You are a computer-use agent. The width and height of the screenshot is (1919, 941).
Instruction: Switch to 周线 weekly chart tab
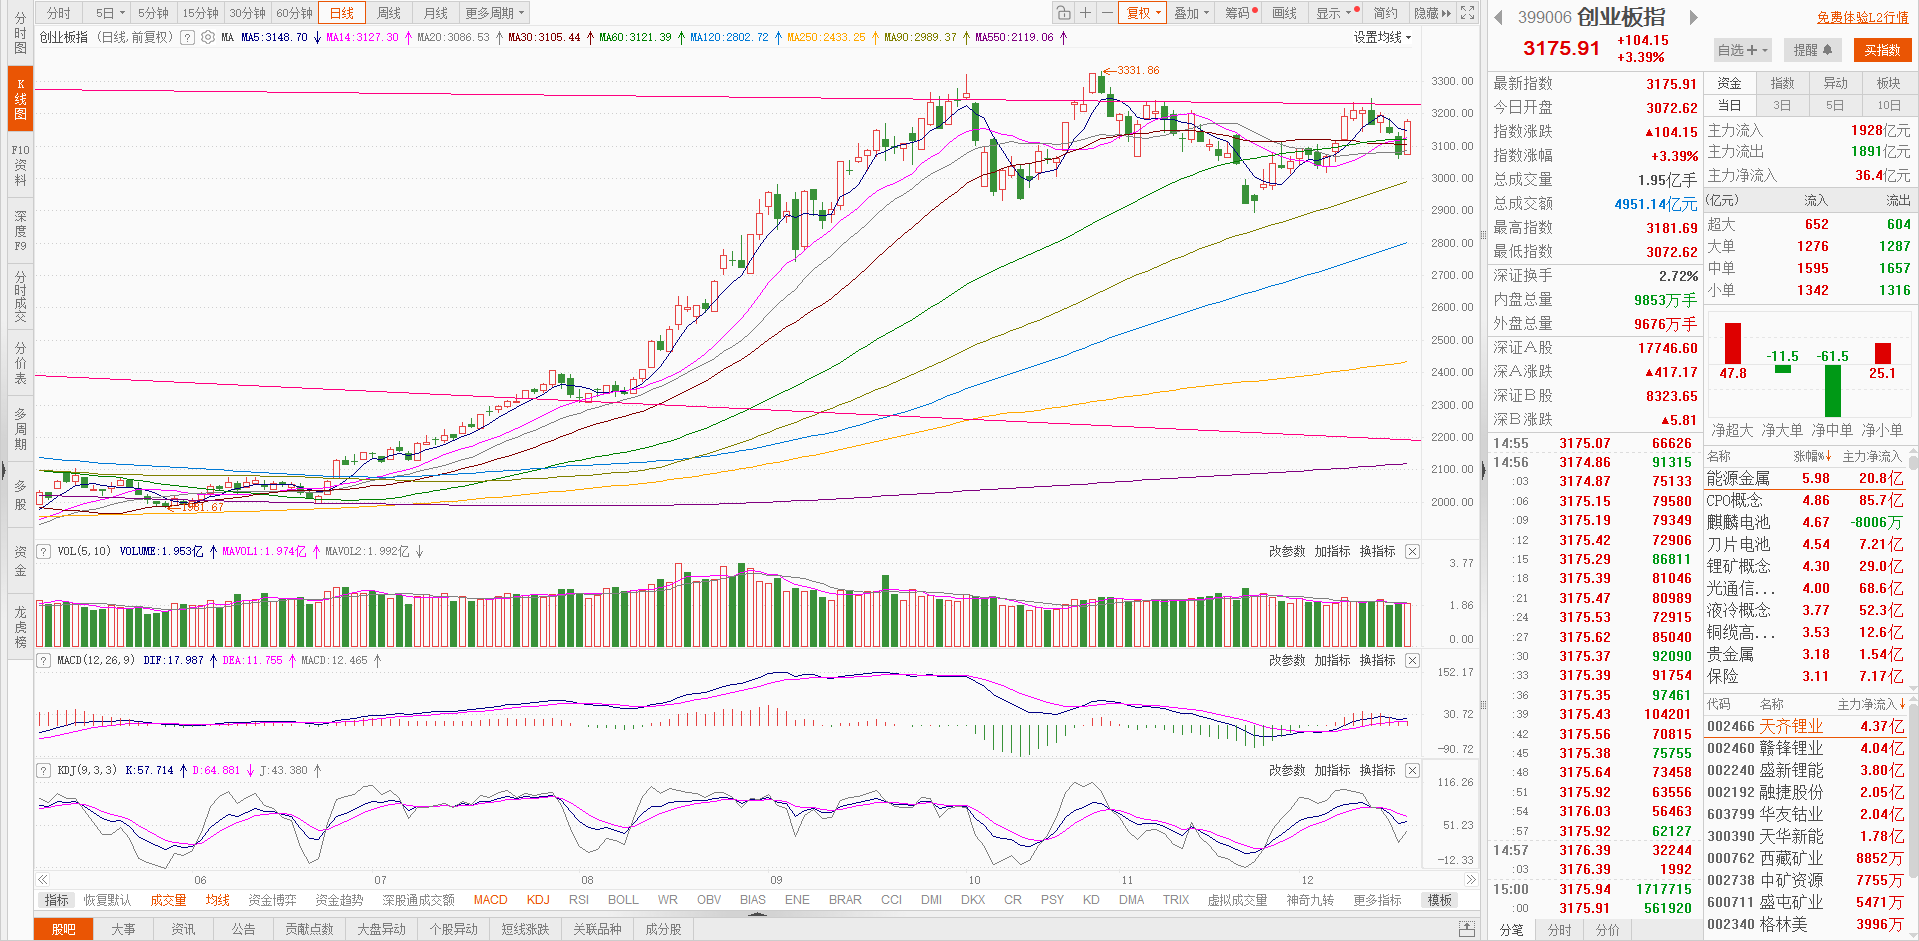point(389,13)
